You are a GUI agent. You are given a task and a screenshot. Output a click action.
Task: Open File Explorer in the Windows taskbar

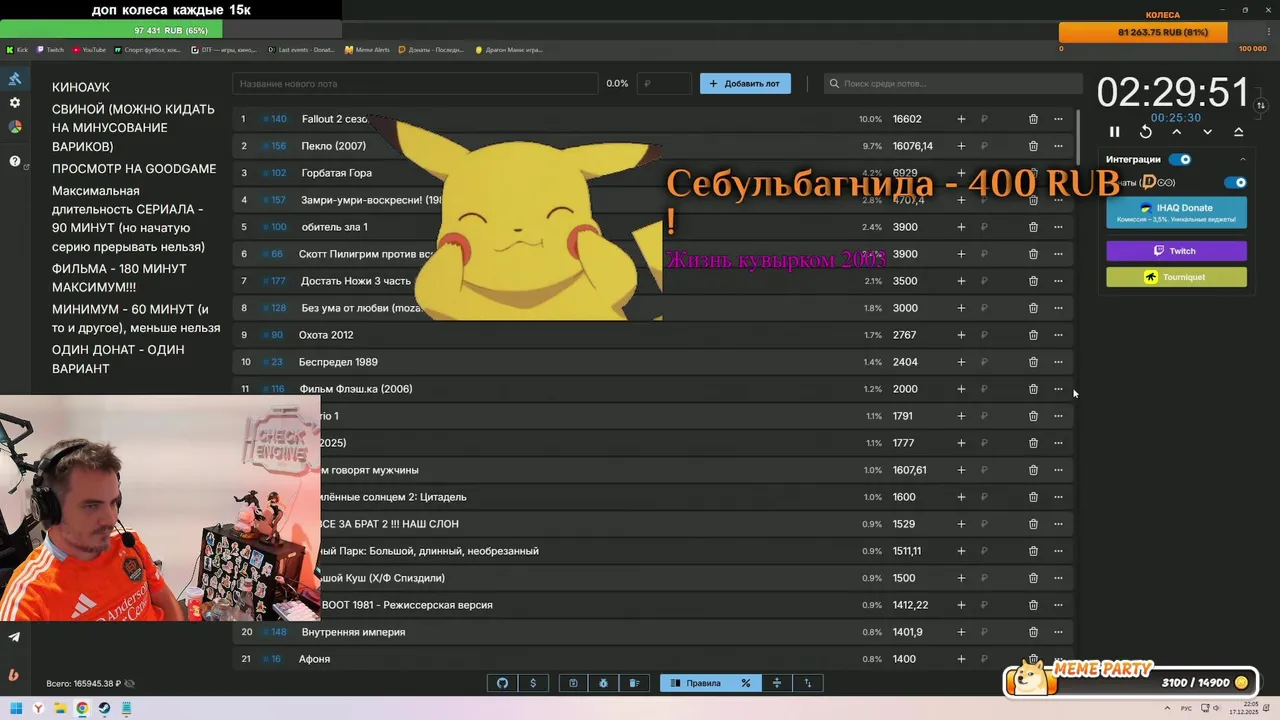pos(60,708)
